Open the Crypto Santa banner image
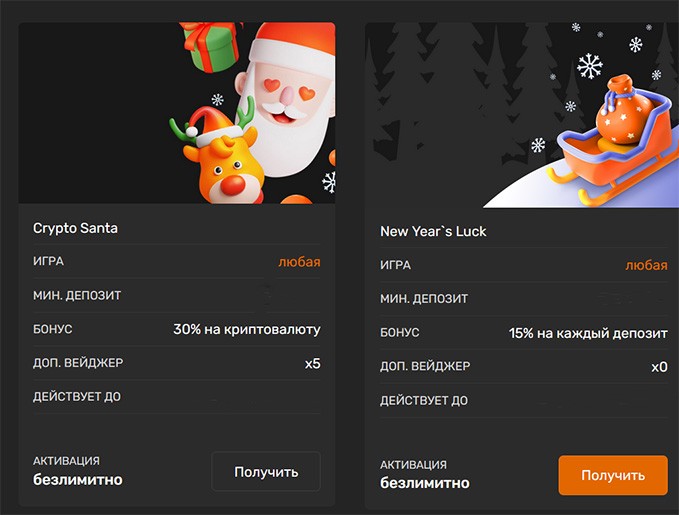Image resolution: width=679 pixels, height=515 pixels. click(177, 113)
